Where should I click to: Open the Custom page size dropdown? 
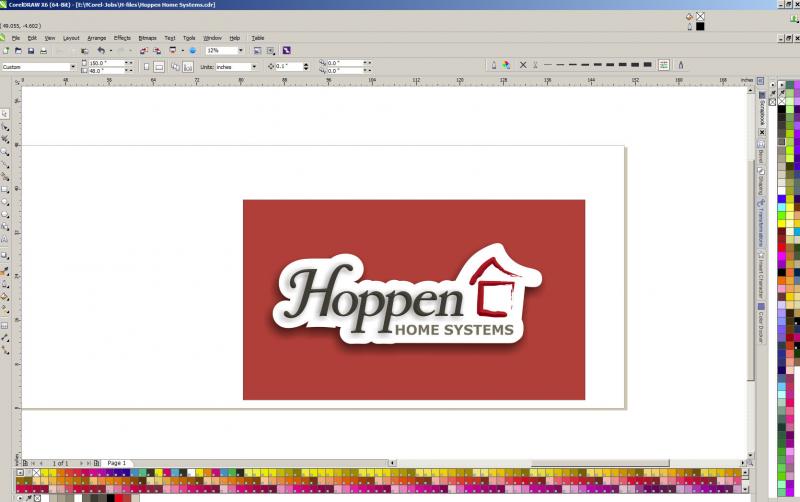point(72,67)
